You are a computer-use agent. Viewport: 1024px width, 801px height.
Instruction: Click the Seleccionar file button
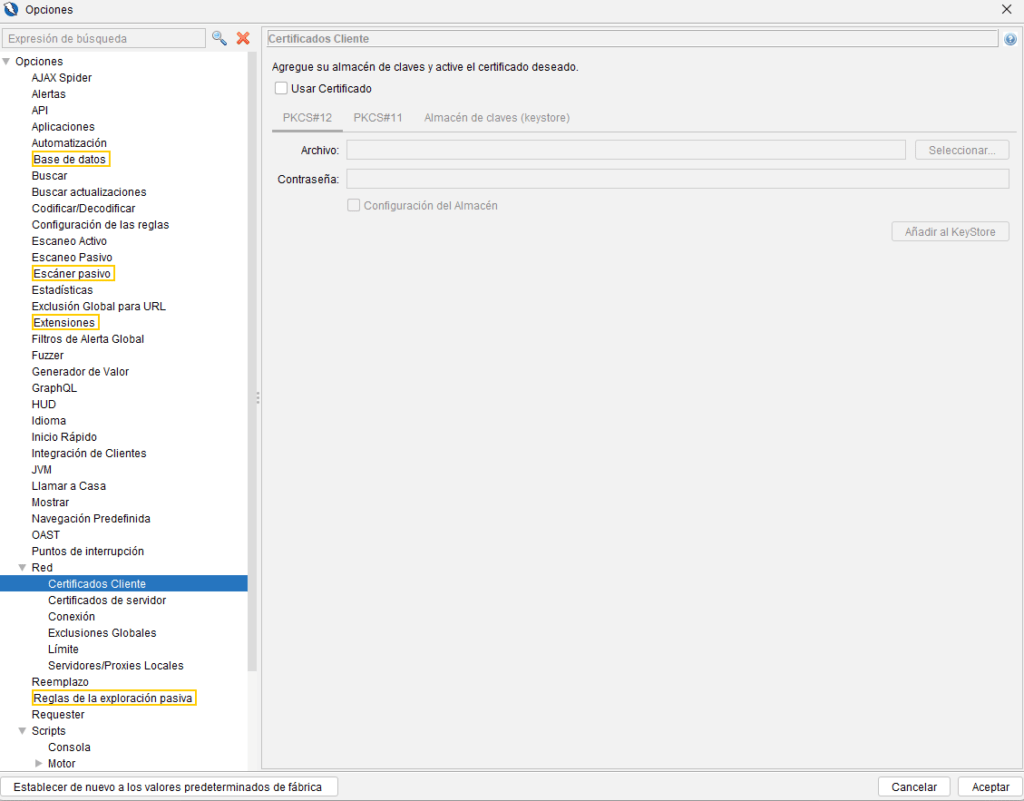pyautogui.click(x=961, y=150)
